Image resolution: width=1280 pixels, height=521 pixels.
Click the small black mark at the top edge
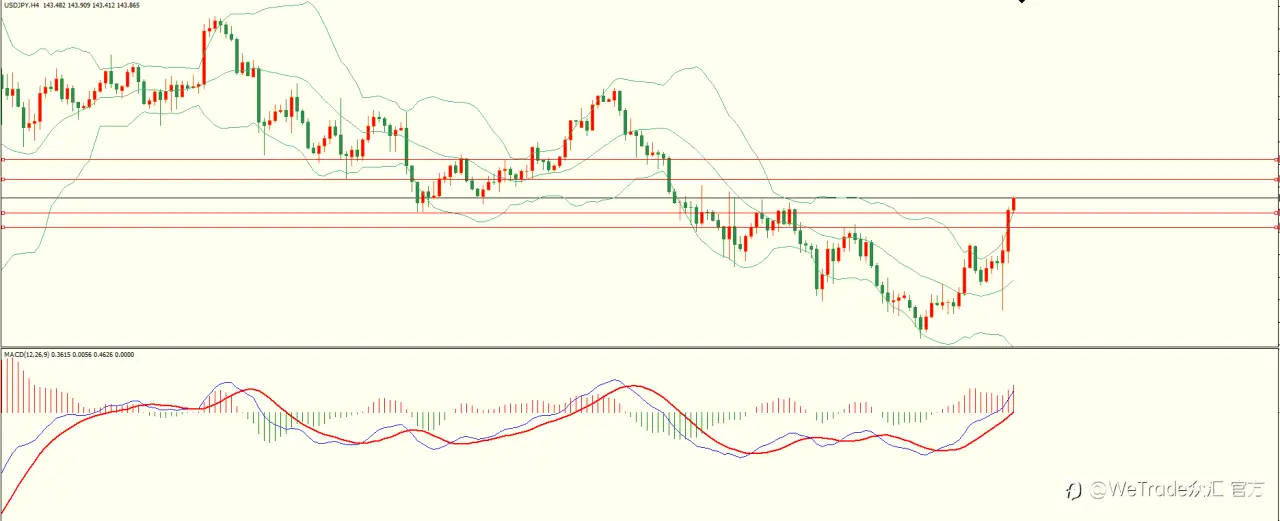coord(1021,2)
